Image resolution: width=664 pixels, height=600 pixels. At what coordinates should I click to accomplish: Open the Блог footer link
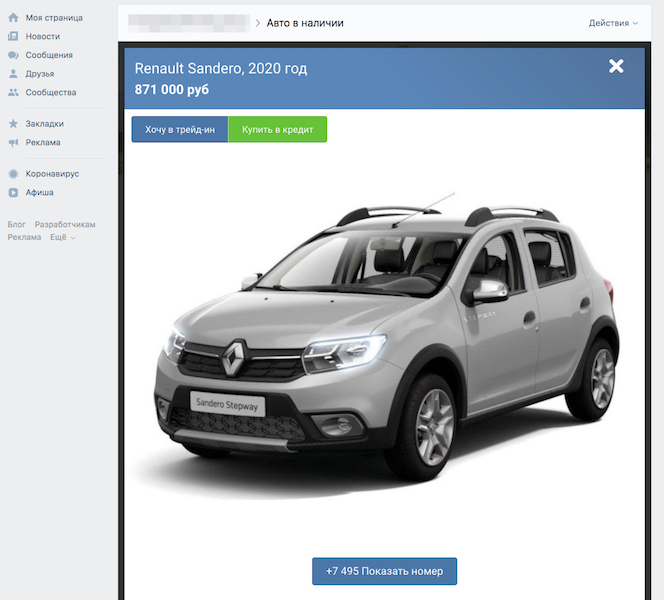[x=17, y=224]
